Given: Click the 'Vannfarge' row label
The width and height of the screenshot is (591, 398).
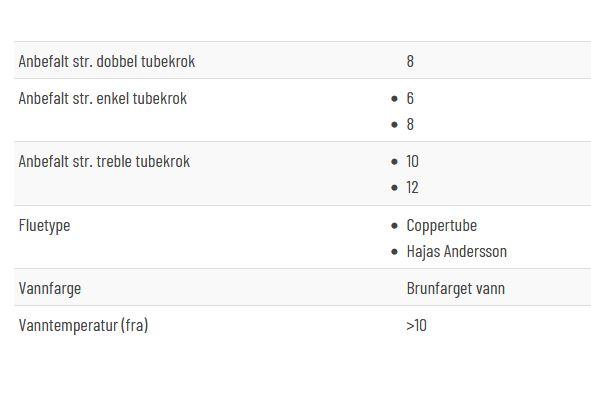Looking at the screenshot, I should pyautogui.click(x=50, y=289).
